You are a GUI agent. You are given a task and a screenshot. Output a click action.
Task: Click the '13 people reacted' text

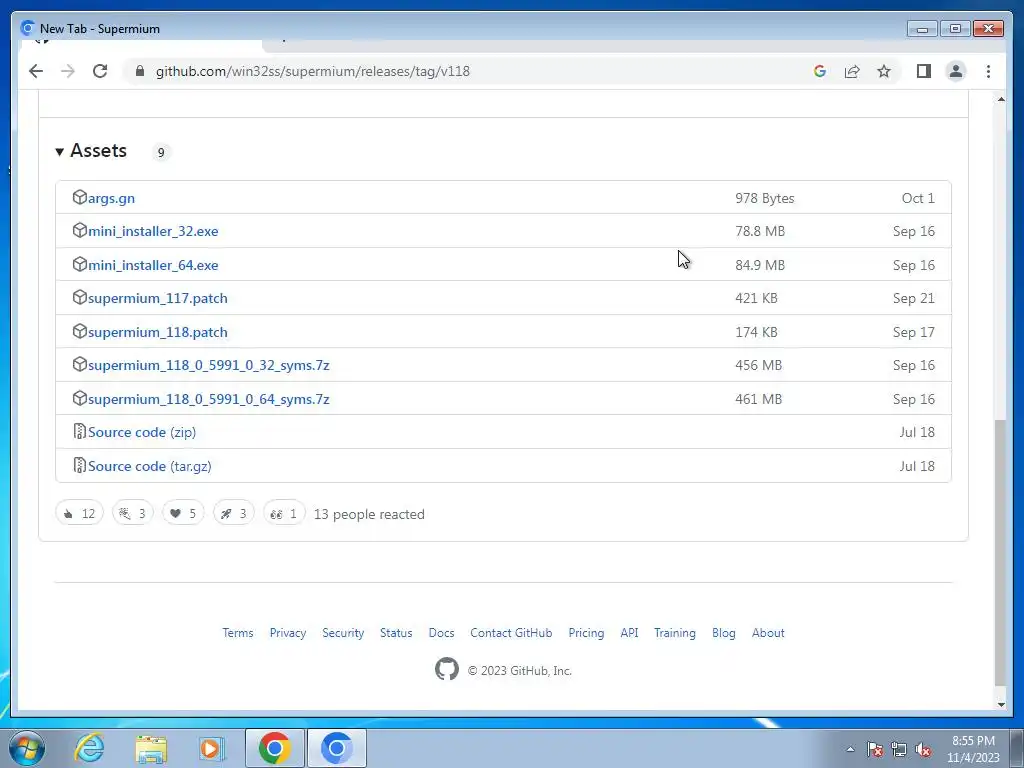coord(369,514)
